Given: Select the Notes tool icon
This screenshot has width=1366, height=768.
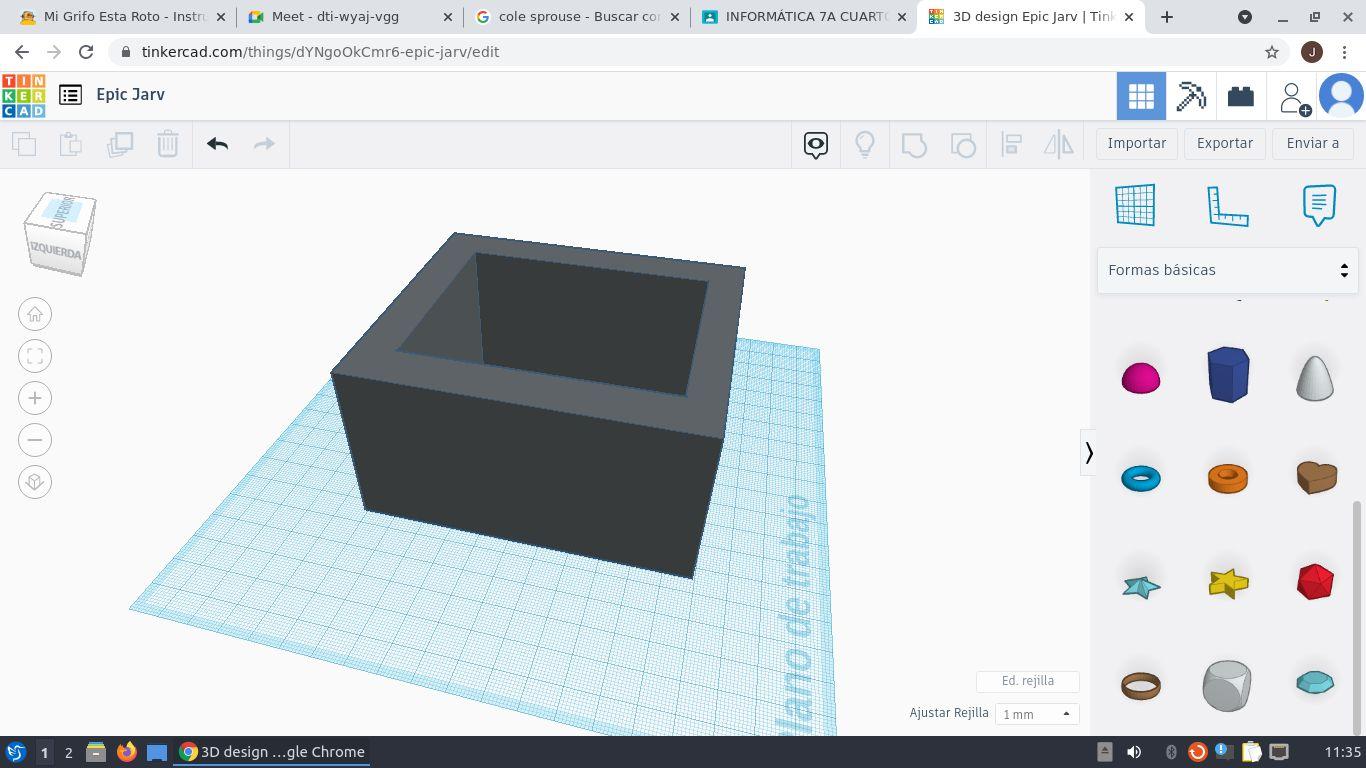Looking at the screenshot, I should pyautogui.click(x=1319, y=205).
